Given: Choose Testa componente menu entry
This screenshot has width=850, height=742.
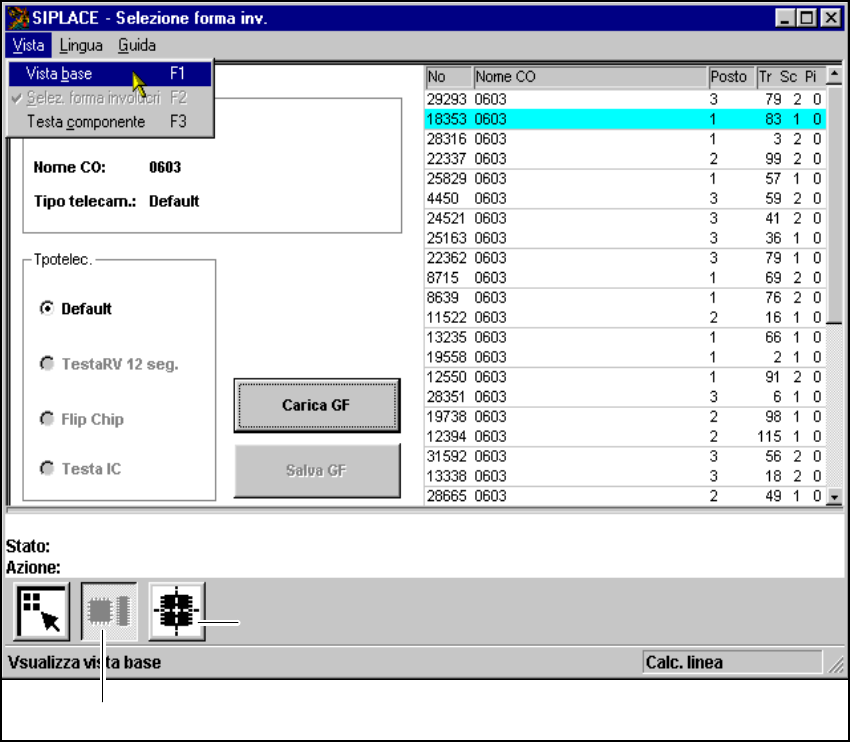Looking at the screenshot, I should pyautogui.click(x=110, y=122).
